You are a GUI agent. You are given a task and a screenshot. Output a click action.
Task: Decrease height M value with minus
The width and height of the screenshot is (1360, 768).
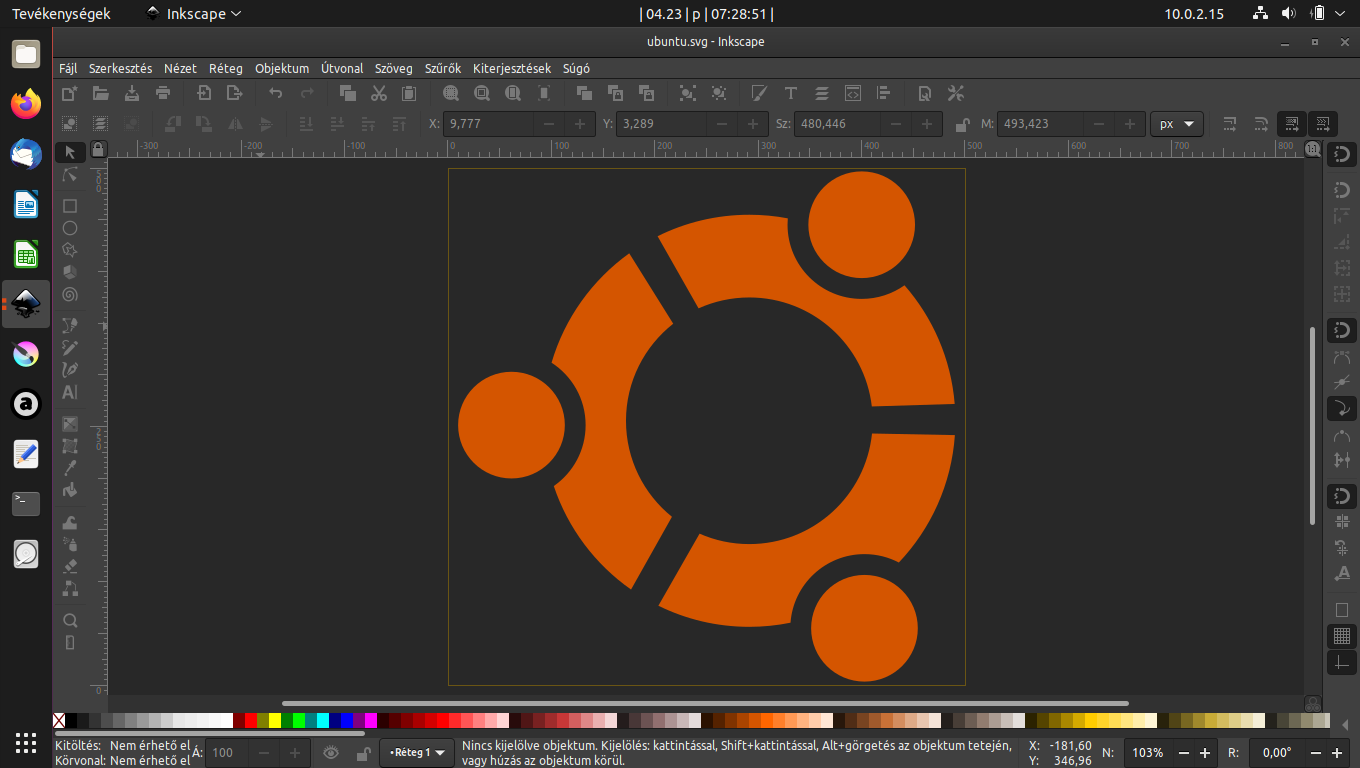tap(1099, 124)
